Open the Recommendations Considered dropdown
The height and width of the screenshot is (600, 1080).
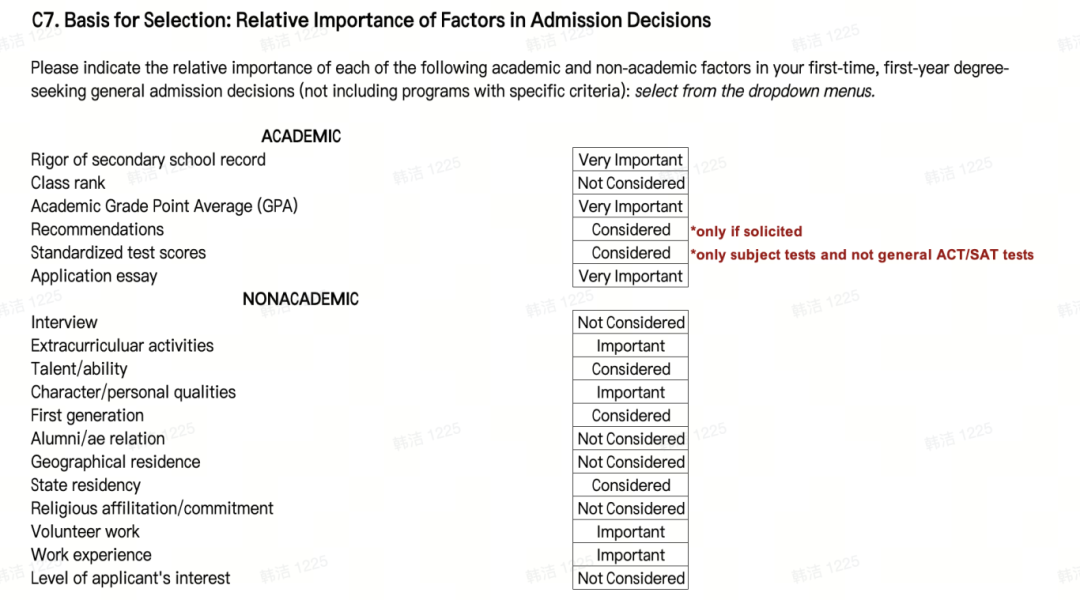click(x=630, y=229)
